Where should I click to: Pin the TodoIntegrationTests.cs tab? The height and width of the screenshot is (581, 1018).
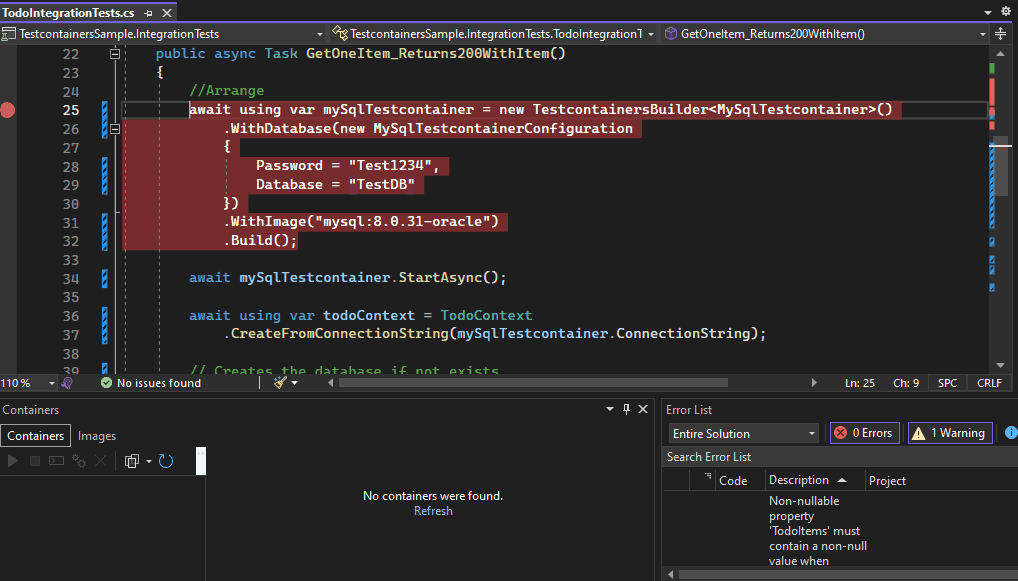pyautogui.click(x=149, y=13)
